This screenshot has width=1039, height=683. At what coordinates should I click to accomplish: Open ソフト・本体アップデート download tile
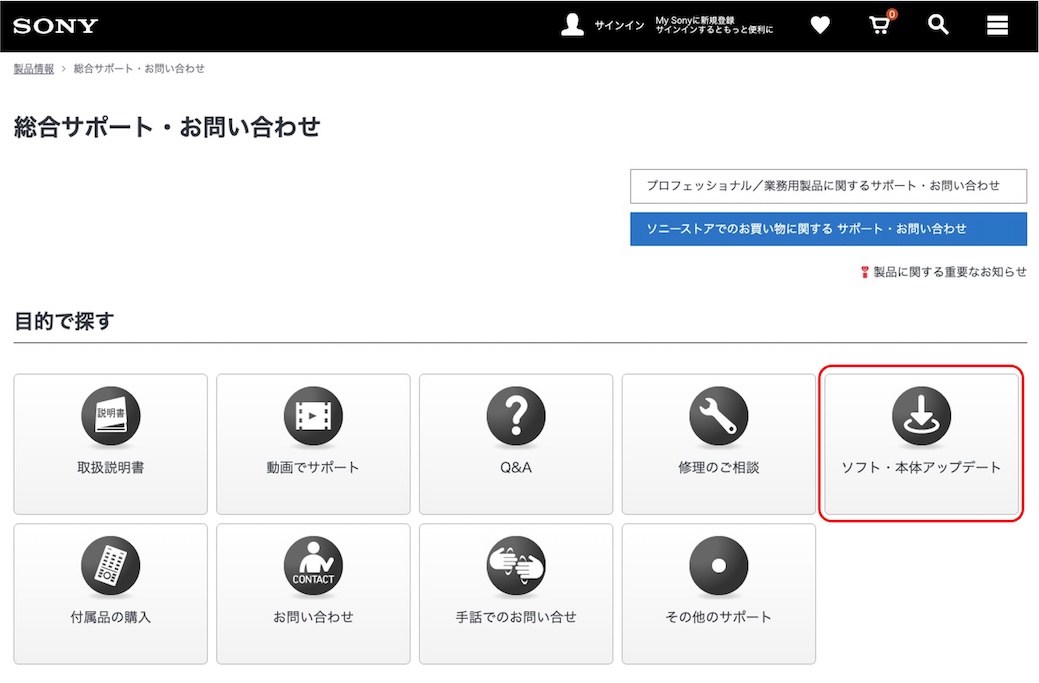tap(921, 444)
